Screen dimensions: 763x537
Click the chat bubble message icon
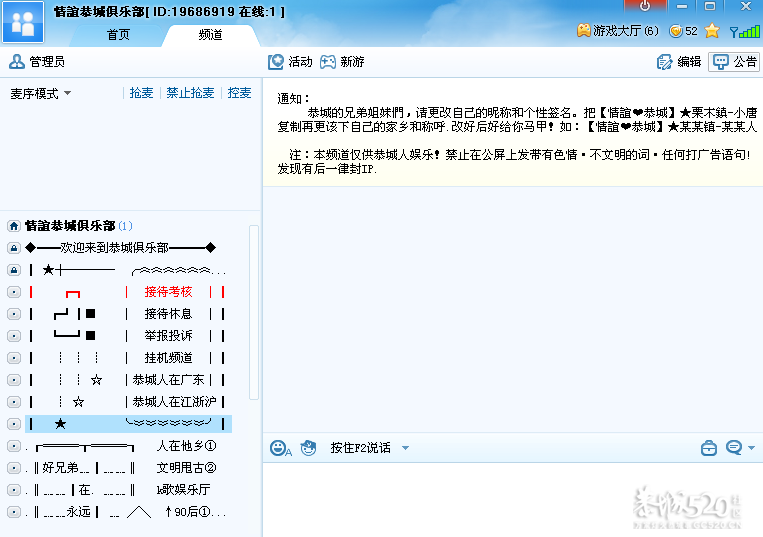tap(734, 448)
